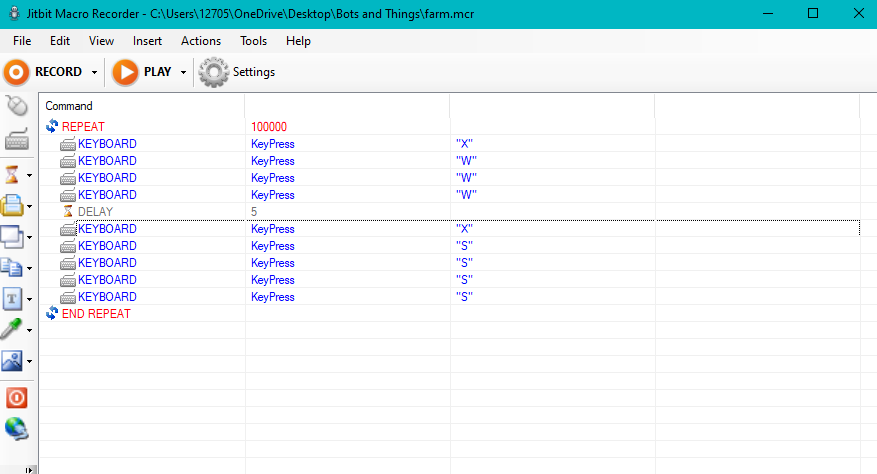Image resolution: width=877 pixels, height=474 pixels.
Task: Insert a mouse command from sidebar
Action: click(16, 106)
